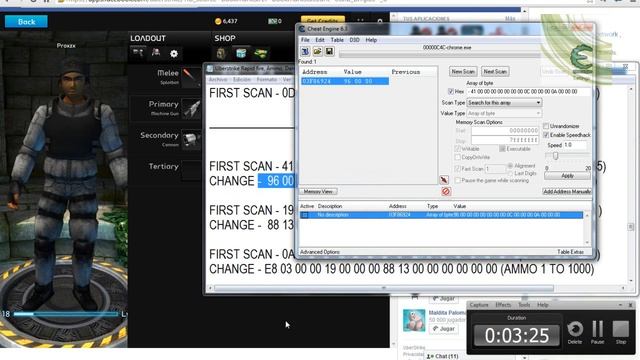The width and height of the screenshot is (640, 360).
Task: Select the Alignment radio button
Action: (x=510, y=166)
